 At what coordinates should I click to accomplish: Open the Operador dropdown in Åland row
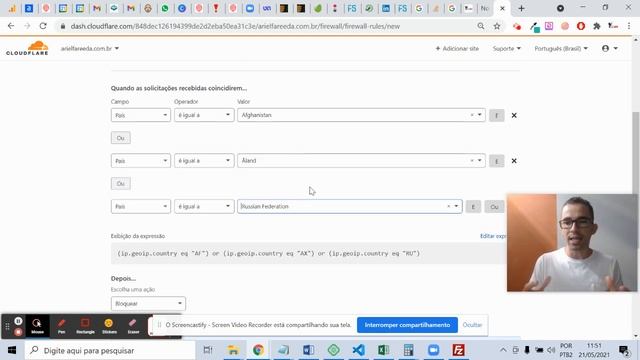(204, 161)
